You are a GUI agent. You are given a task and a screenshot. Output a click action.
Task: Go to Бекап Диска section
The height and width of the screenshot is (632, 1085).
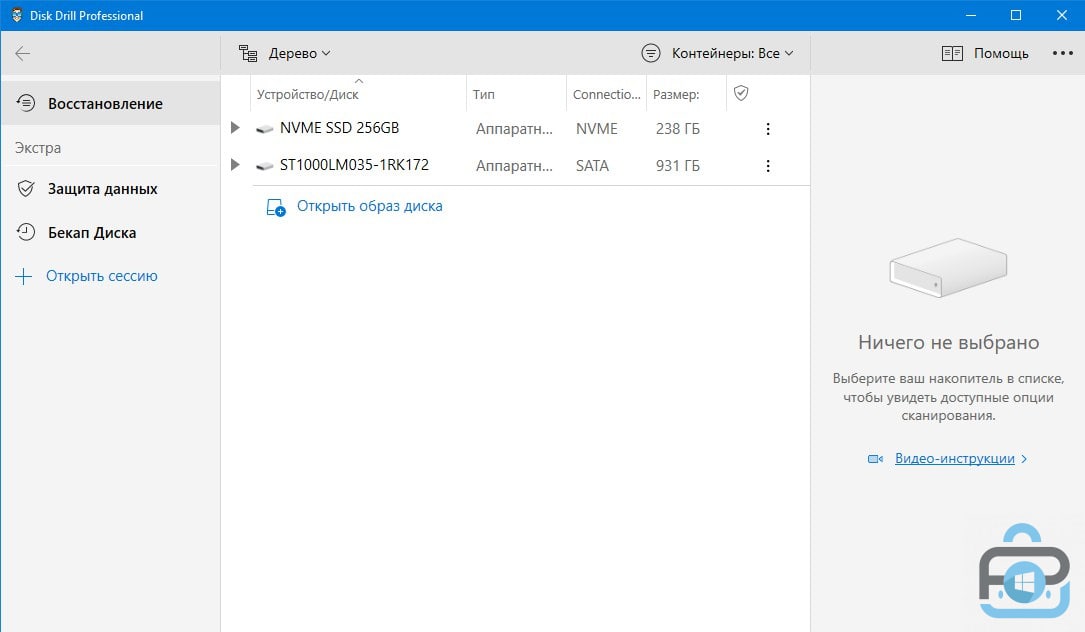tap(92, 233)
